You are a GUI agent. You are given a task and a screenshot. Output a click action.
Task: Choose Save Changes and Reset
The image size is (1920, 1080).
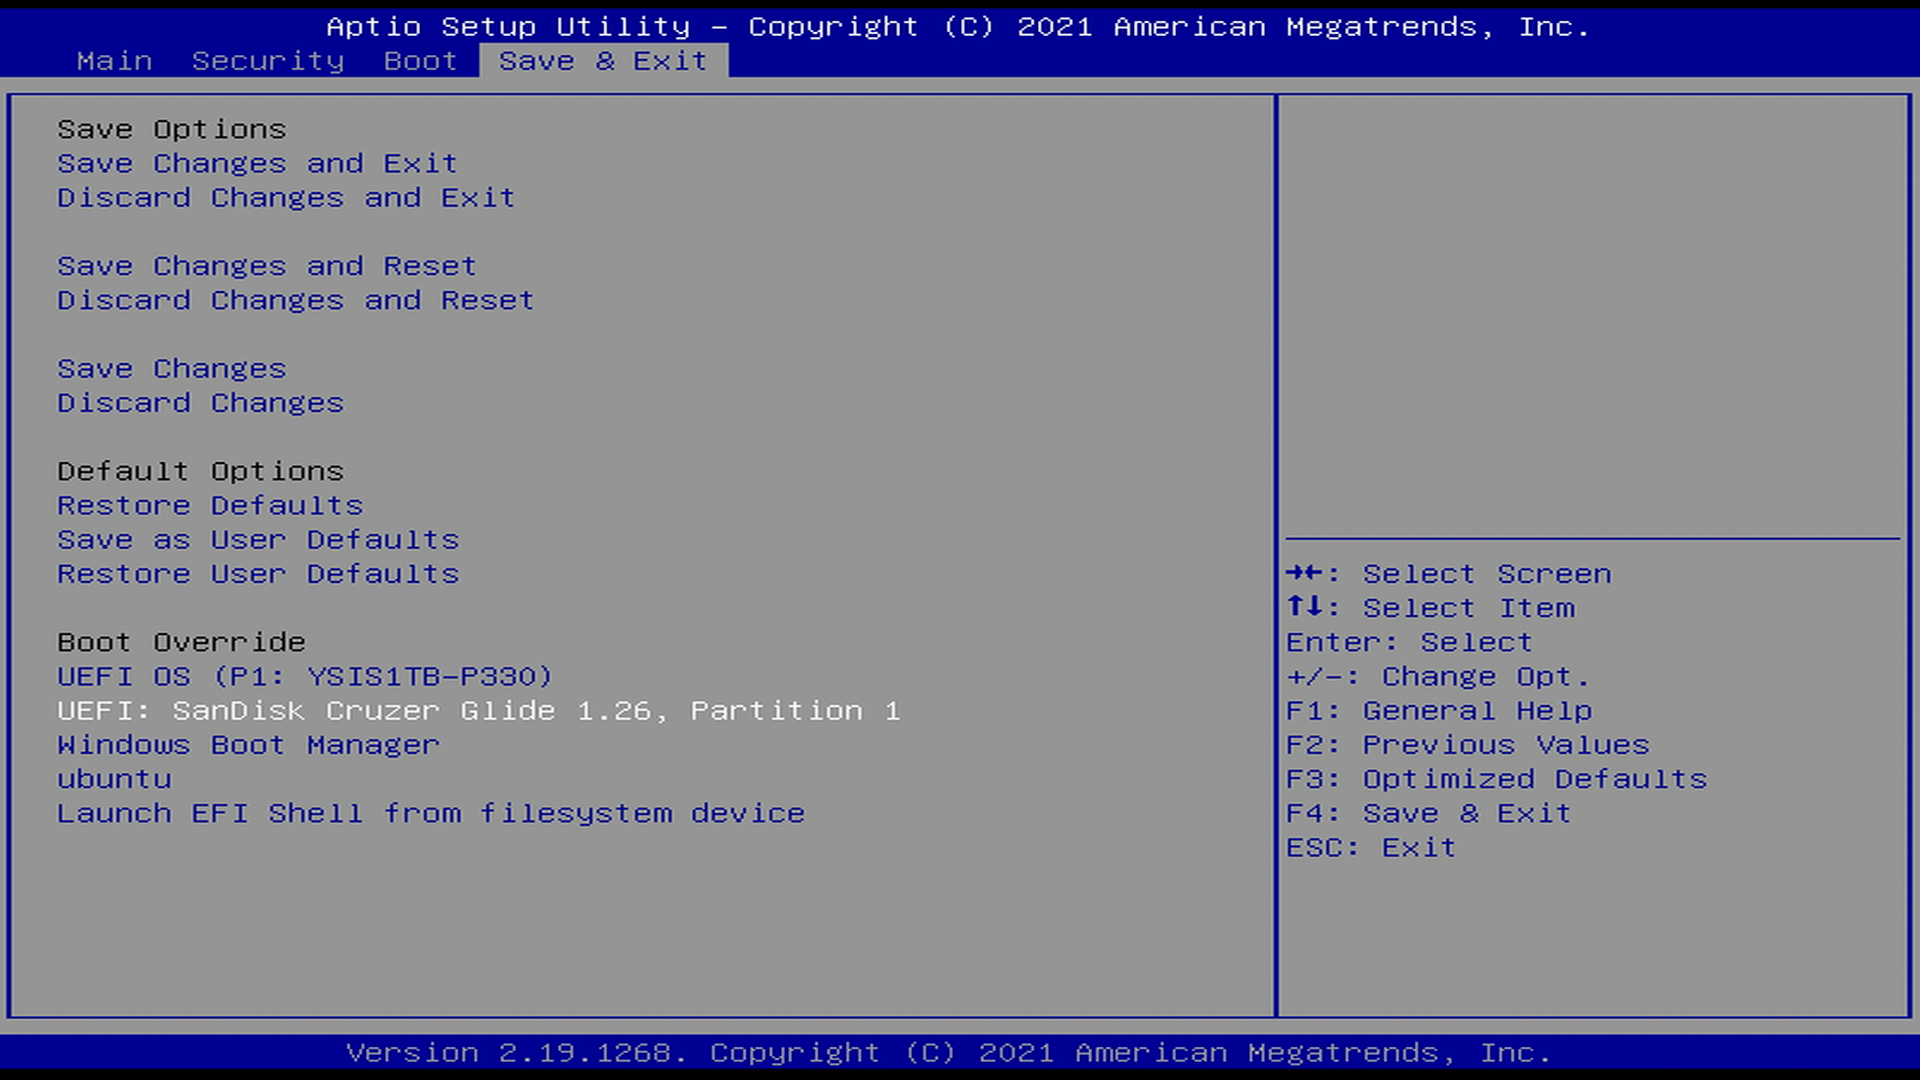coord(267,266)
